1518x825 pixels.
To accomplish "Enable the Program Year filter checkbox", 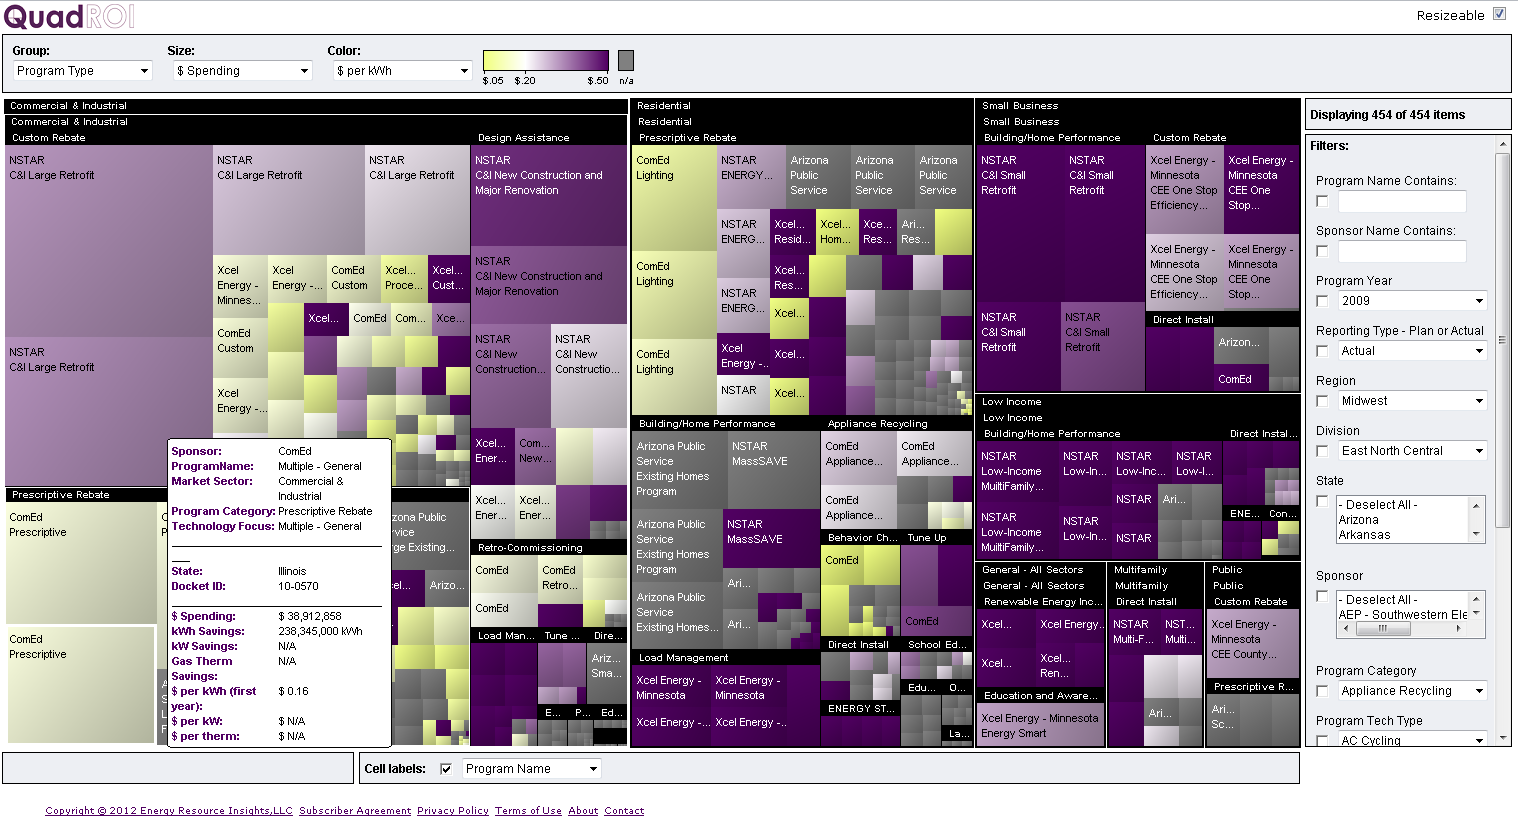I will point(1322,301).
